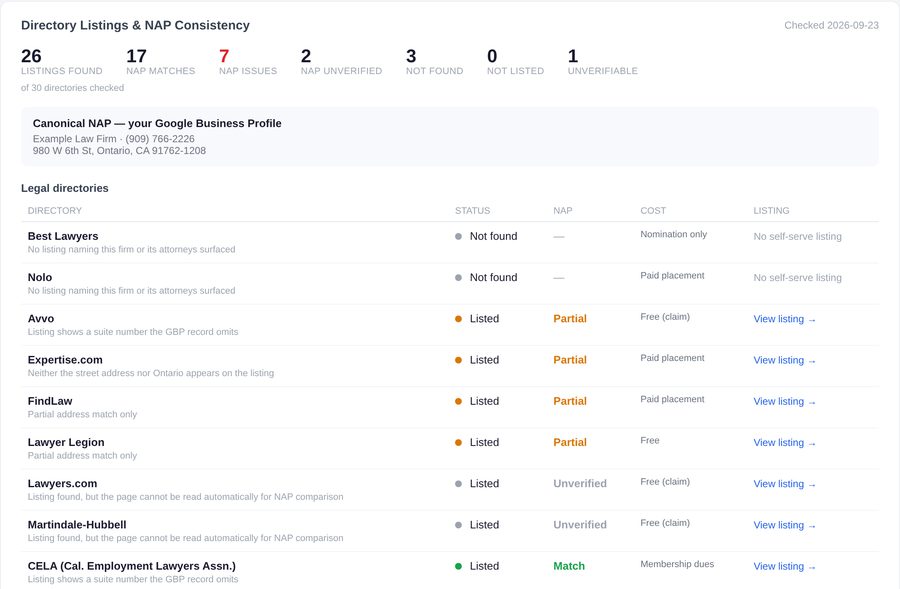Click the red 7 NAP Issues statistic
This screenshot has width=900, height=589.
(x=248, y=61)
